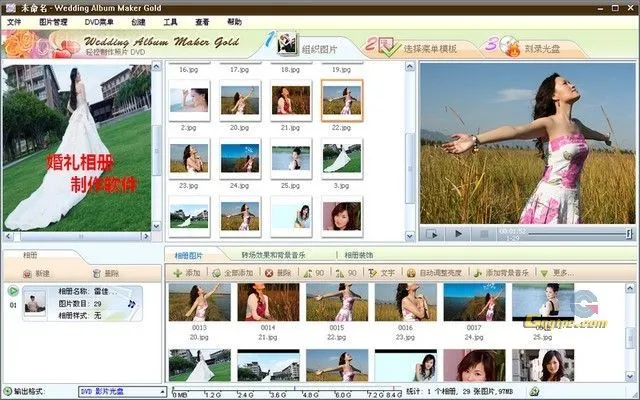640x400 pixels.
Task: Select 20.jpg thumbnail in file browser
Action: pyautogui.click(x=240, y=101)
